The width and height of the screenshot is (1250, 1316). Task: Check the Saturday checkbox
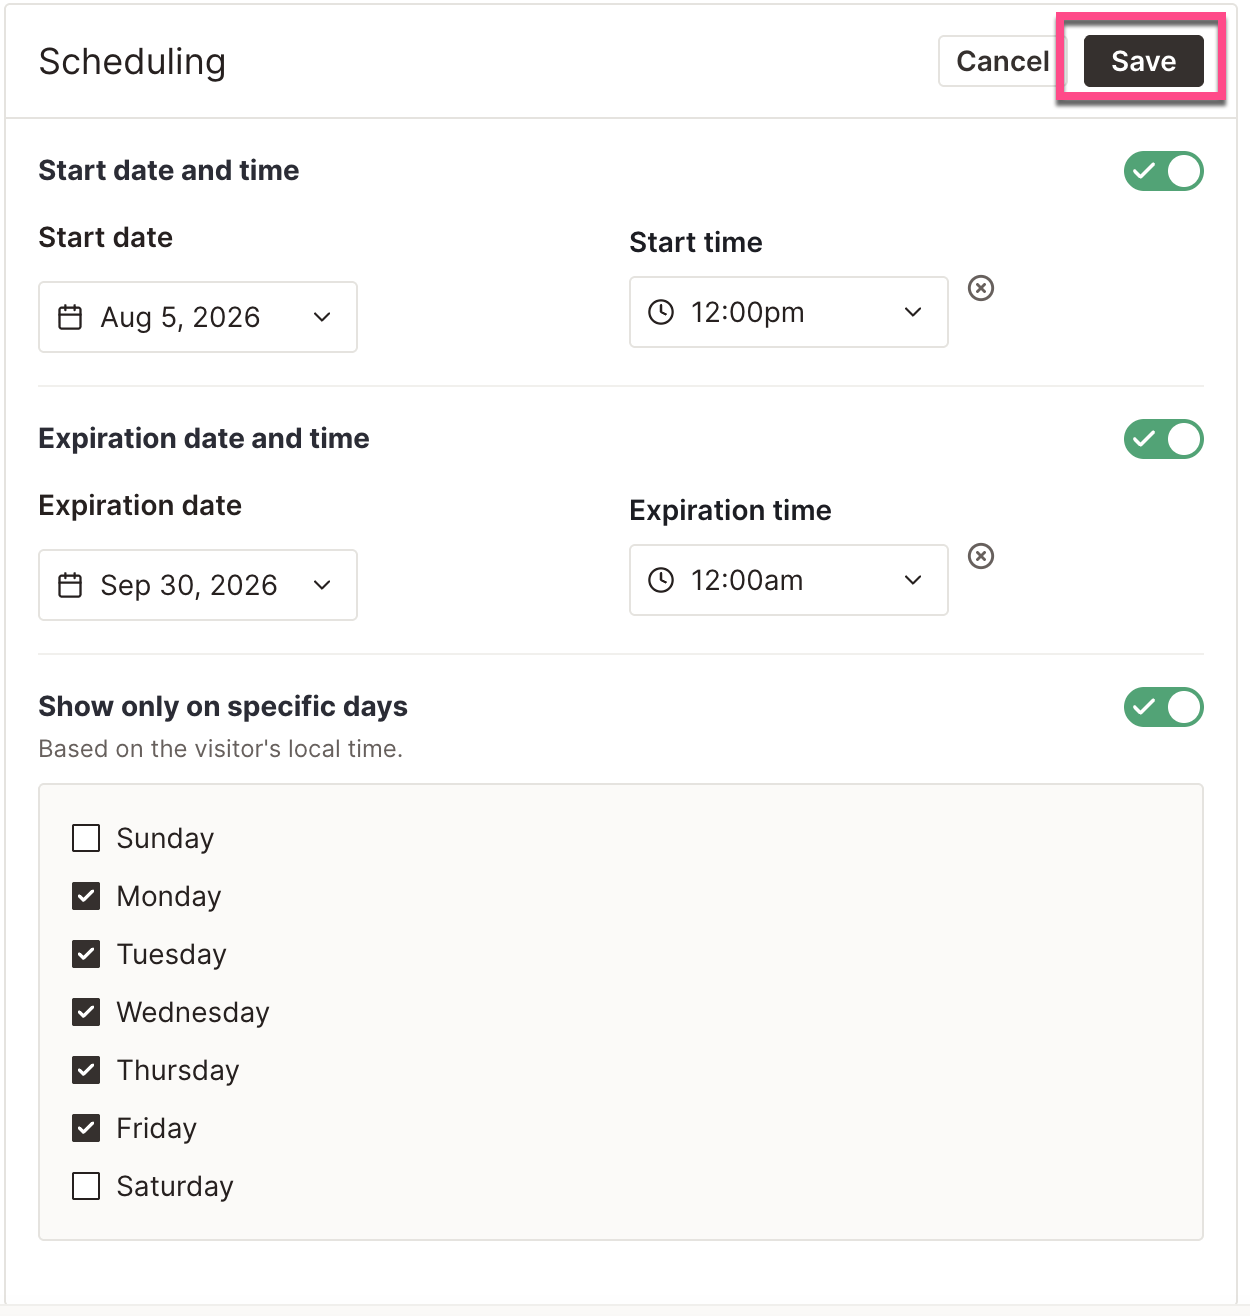point(86,1186)
